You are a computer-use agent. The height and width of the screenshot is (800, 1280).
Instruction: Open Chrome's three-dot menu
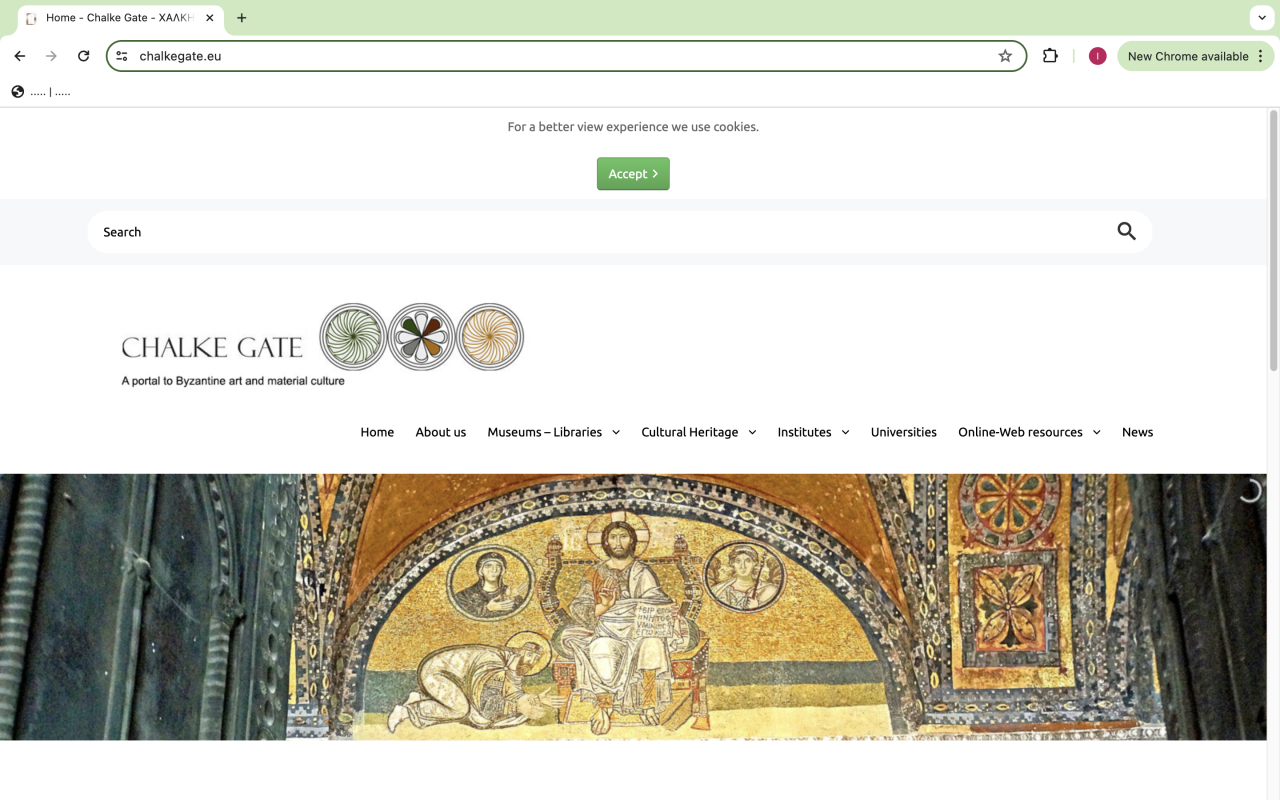[x=1261, y=56]
